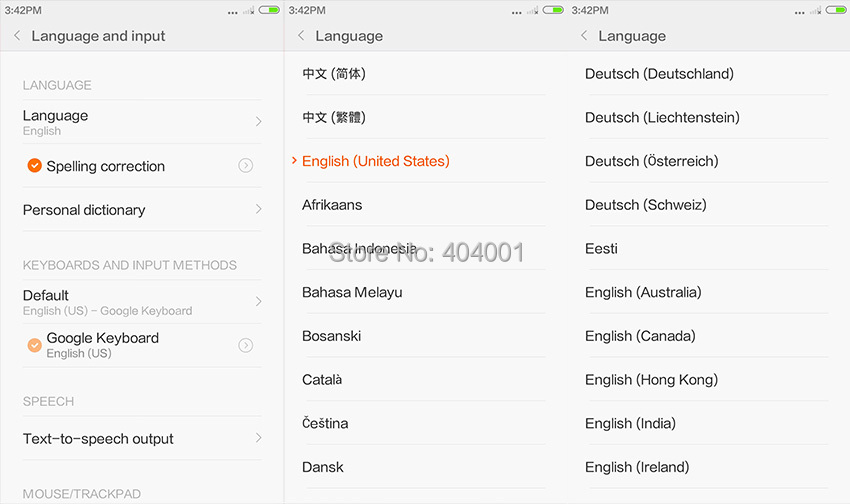
Task: Pick Deutsch (Österreich) language option
Action: coord(651,161)
